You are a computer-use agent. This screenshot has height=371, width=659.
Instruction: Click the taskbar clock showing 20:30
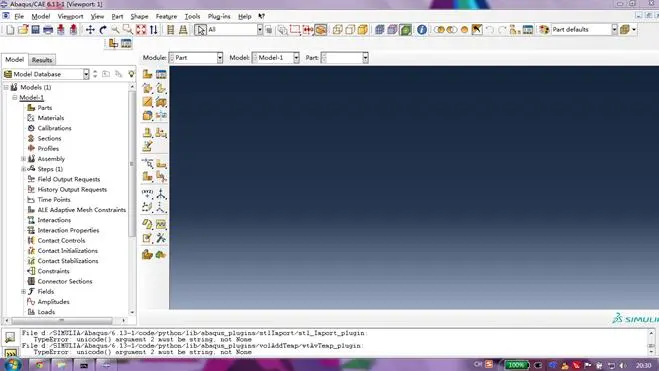click(643, 366)
